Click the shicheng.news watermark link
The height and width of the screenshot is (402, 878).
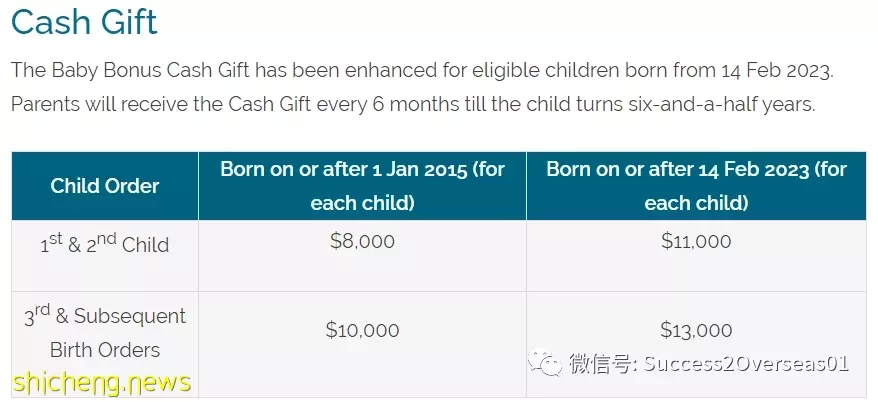pyautogui.click(x=102, y=382)
